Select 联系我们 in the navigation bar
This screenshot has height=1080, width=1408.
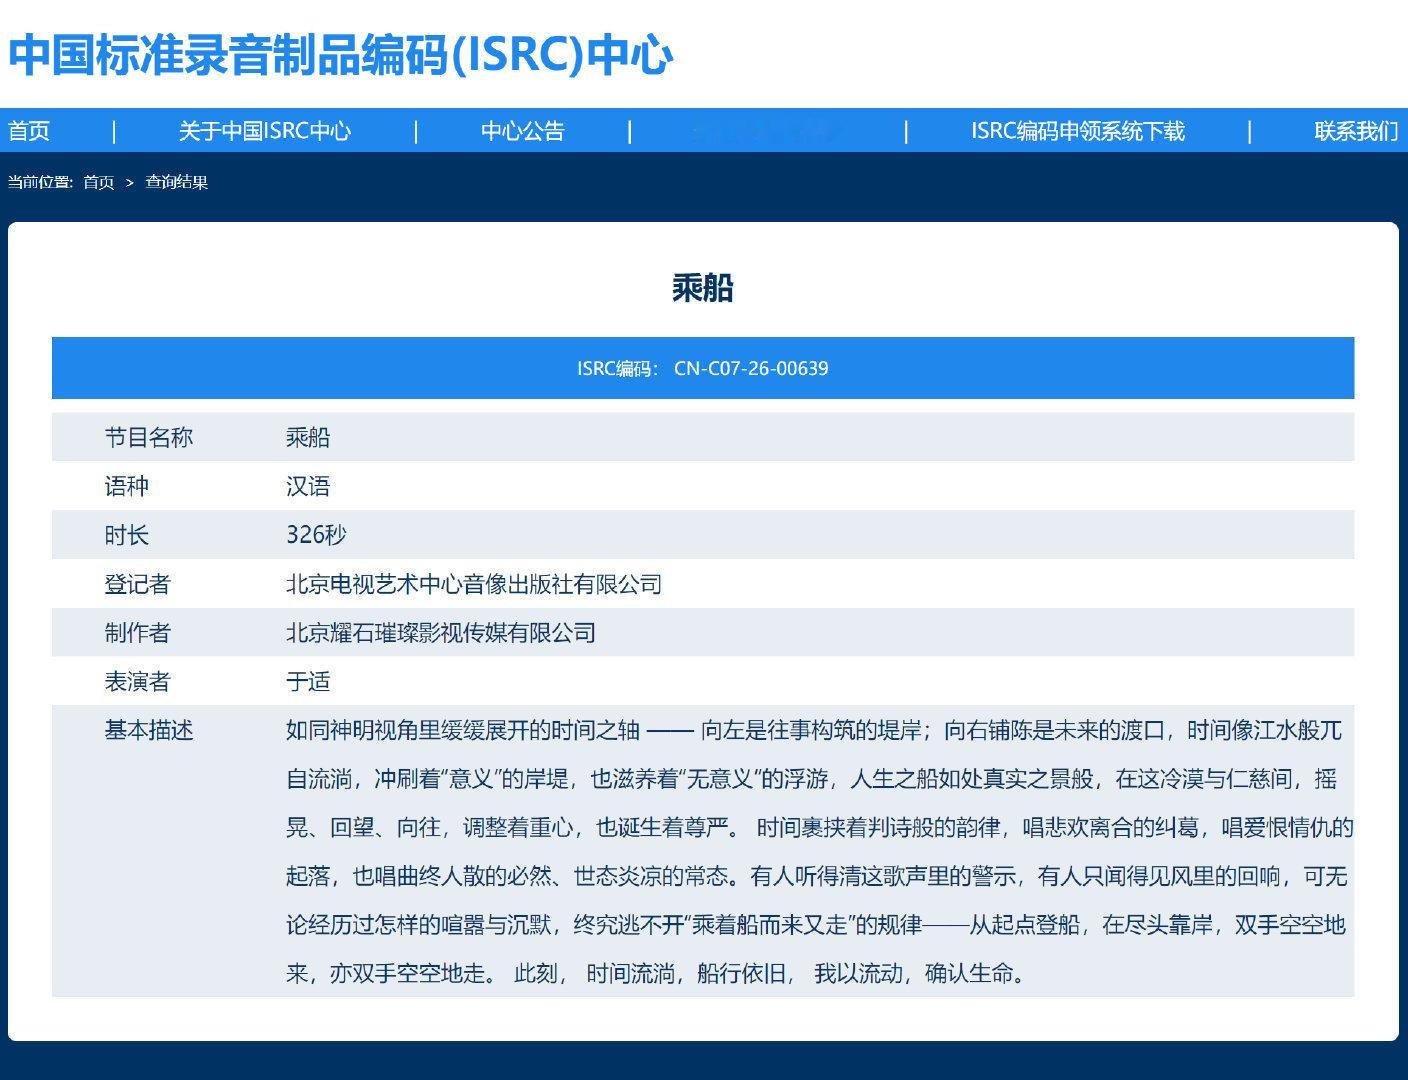tap(1356, 131)
